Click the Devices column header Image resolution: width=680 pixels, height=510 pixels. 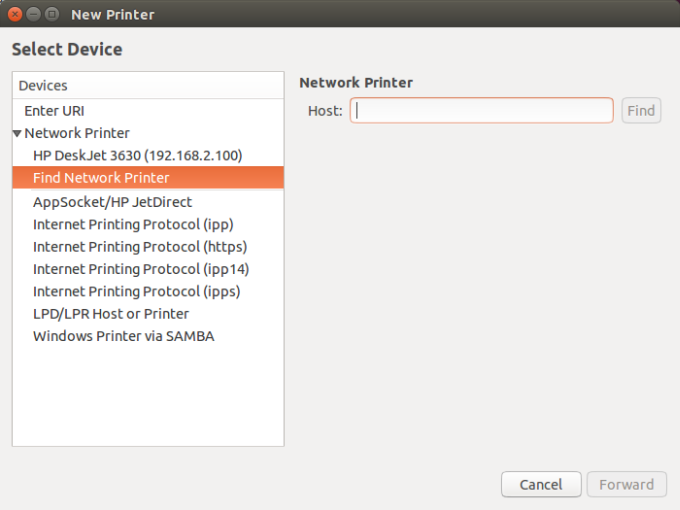(x=147, y=86)
